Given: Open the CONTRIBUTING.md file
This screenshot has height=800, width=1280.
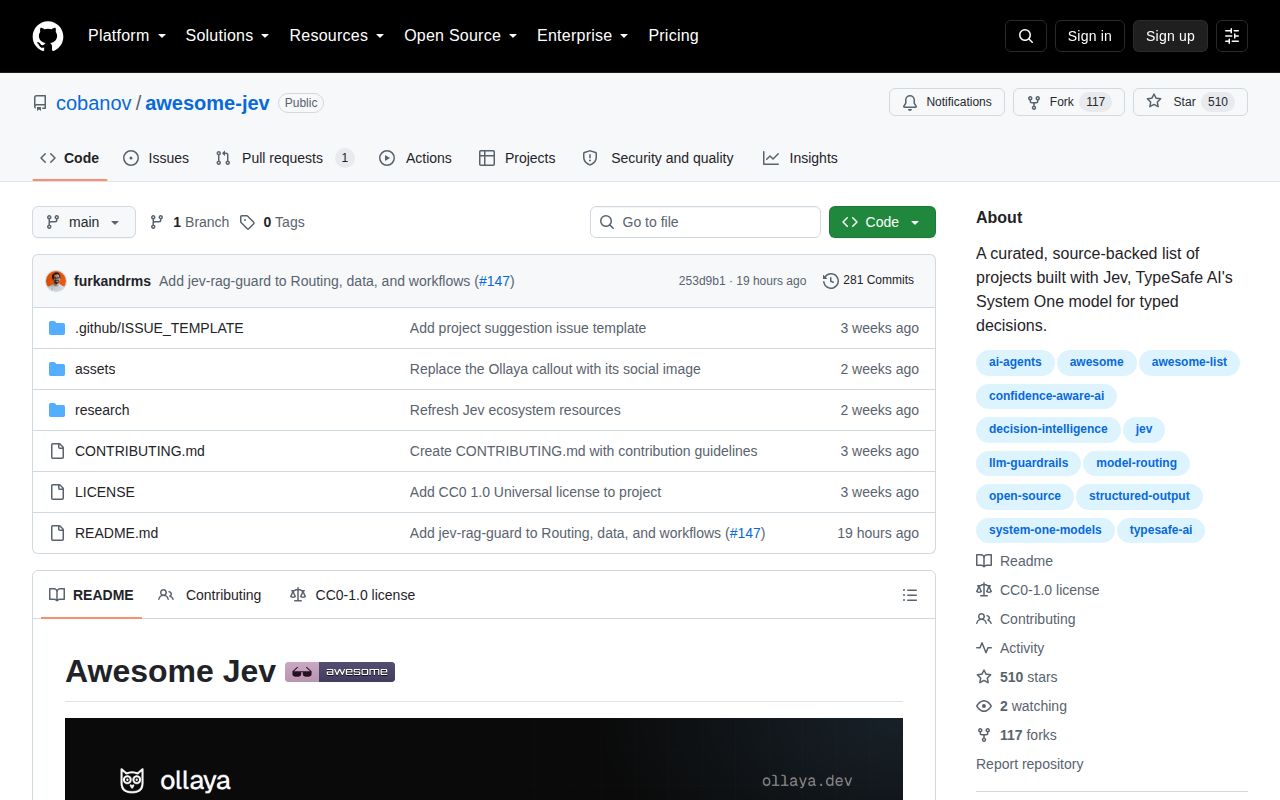Looking at the screenshot, I should click(x=140, y=451).
